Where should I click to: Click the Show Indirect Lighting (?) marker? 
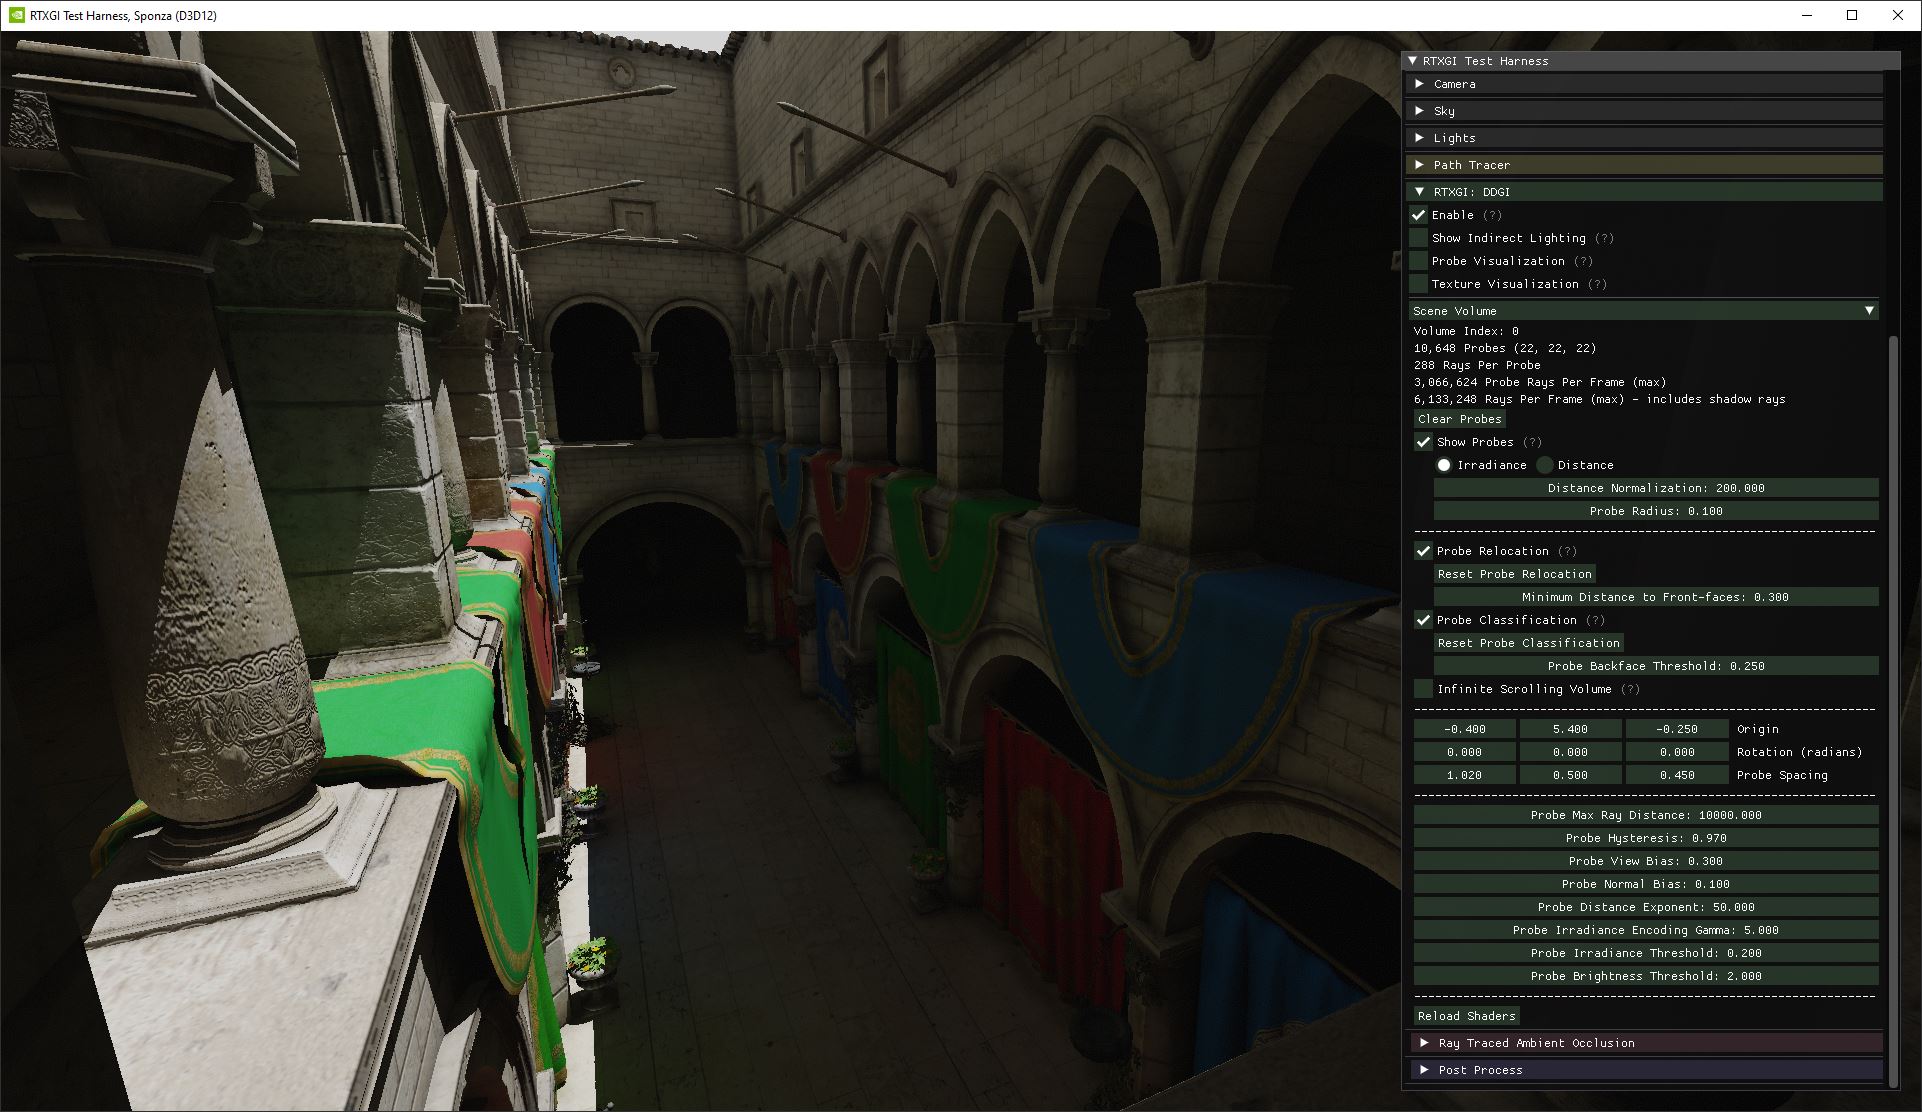coord(1604,238)
